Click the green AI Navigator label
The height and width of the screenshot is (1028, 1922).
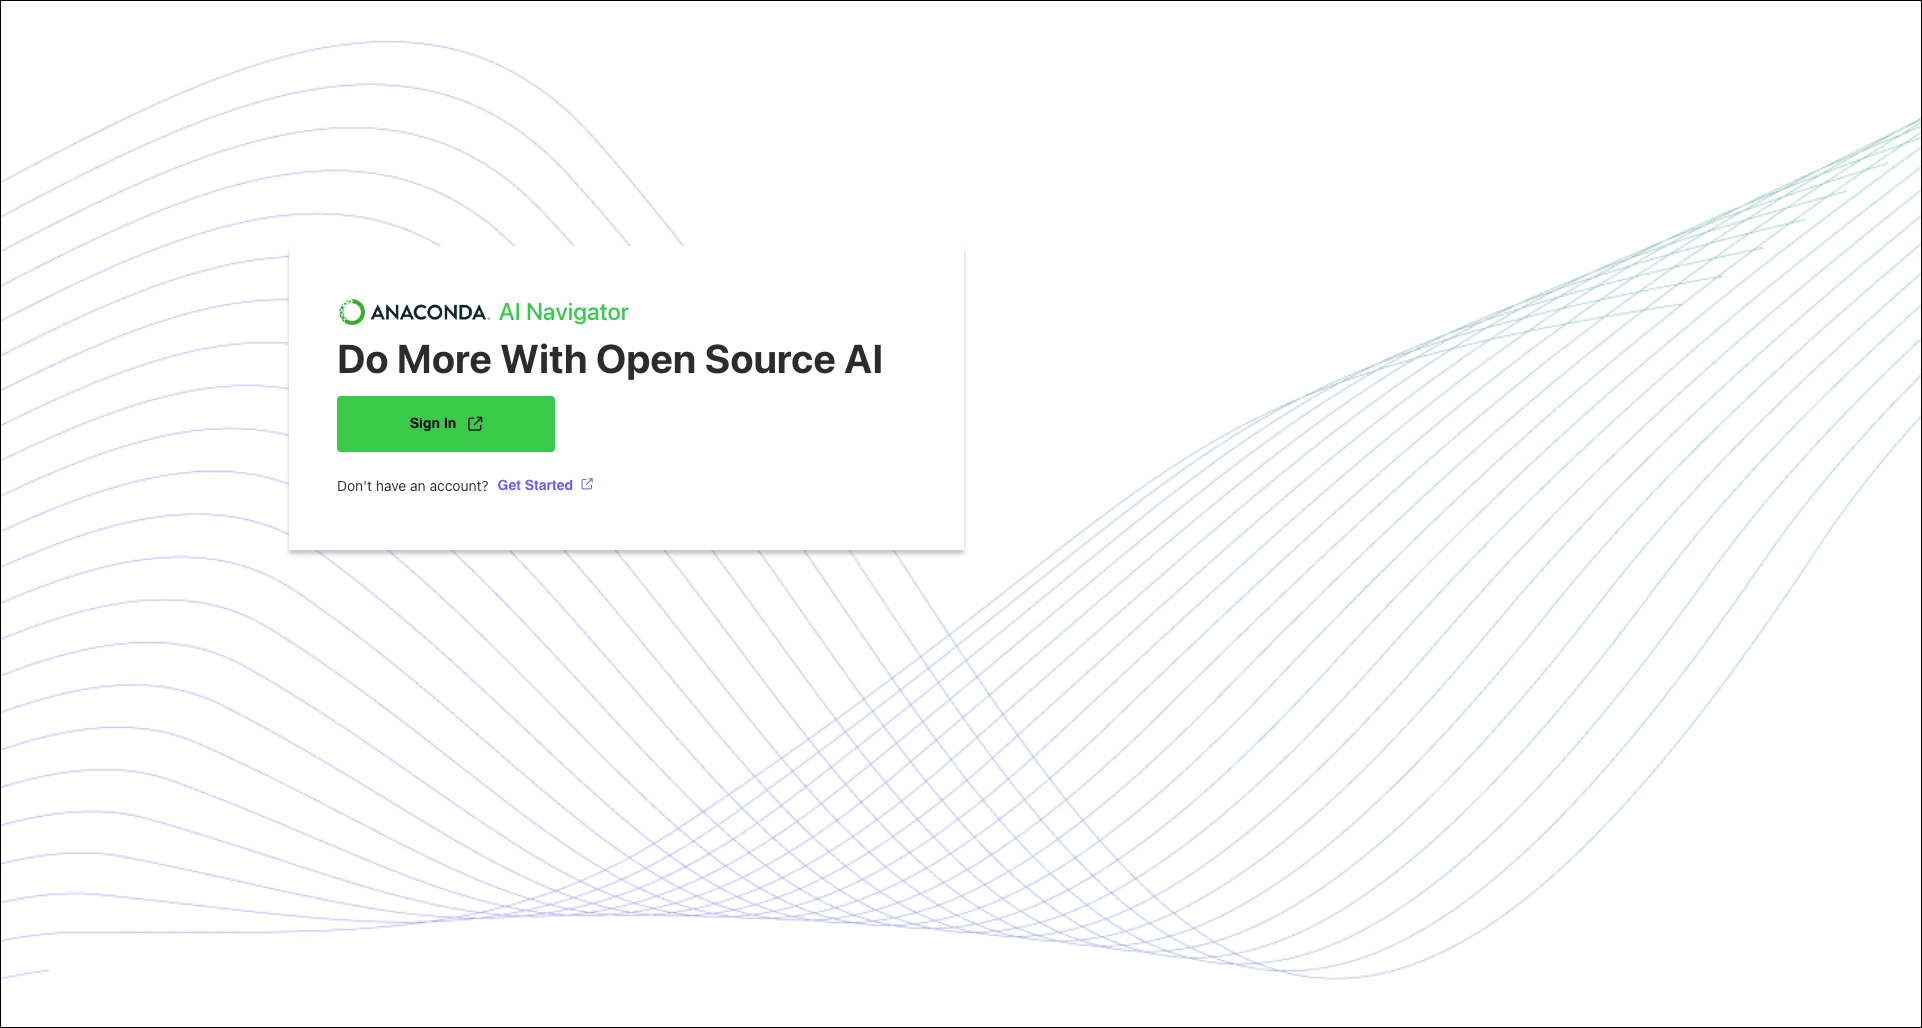(x=564, y=312)
